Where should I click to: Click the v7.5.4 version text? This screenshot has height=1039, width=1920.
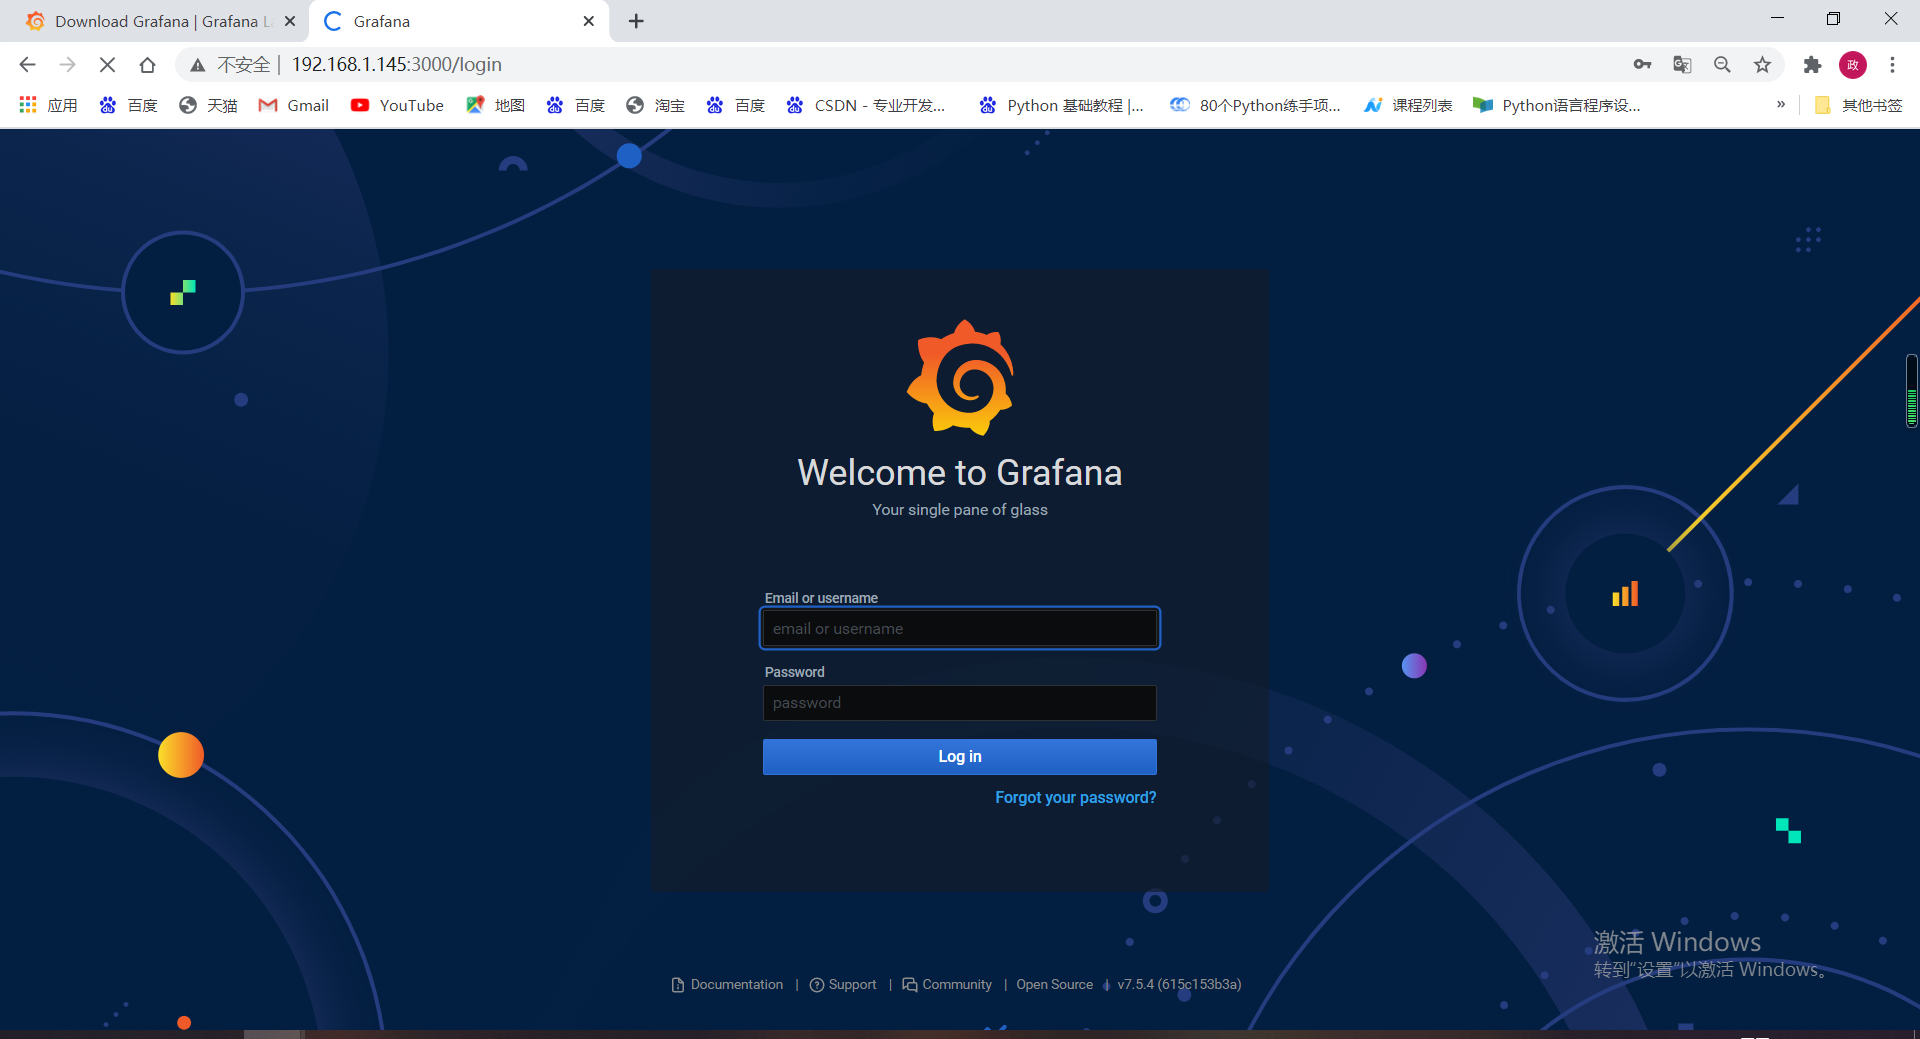[x=1179, y=984]
